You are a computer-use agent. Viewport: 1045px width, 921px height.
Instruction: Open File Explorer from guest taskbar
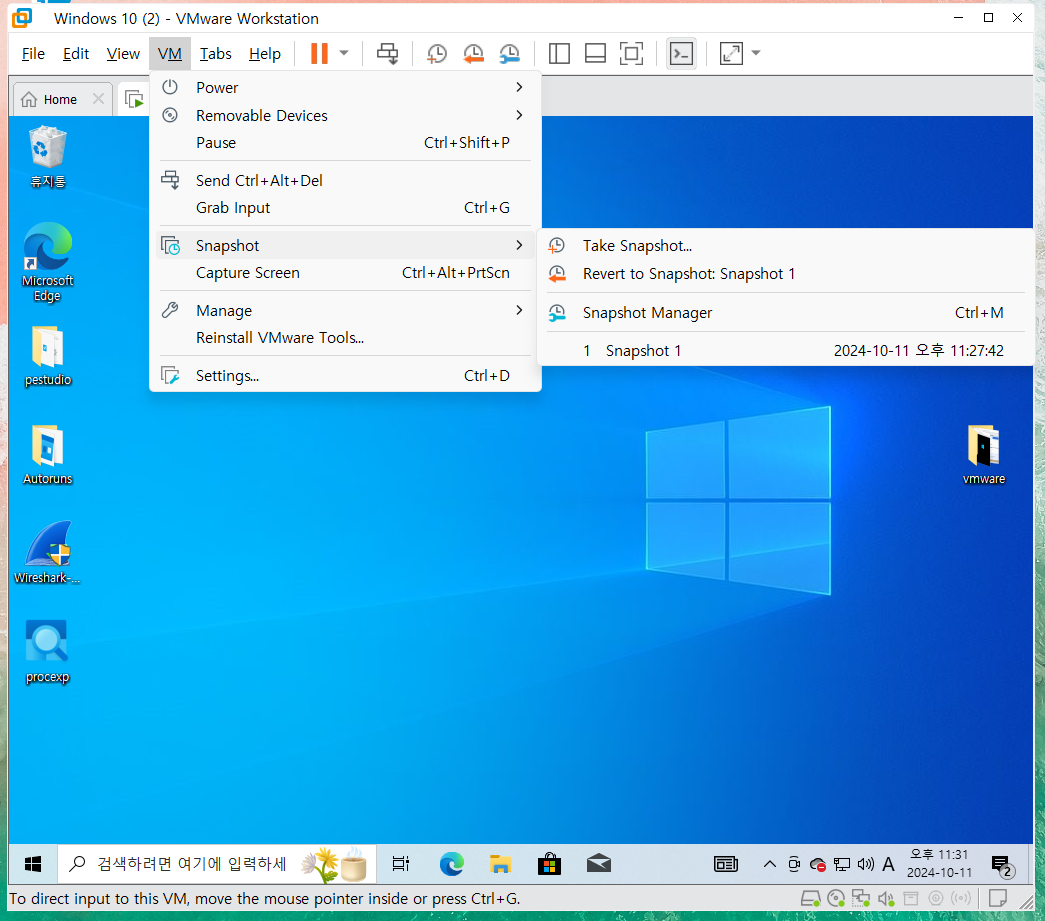[500, 864]
